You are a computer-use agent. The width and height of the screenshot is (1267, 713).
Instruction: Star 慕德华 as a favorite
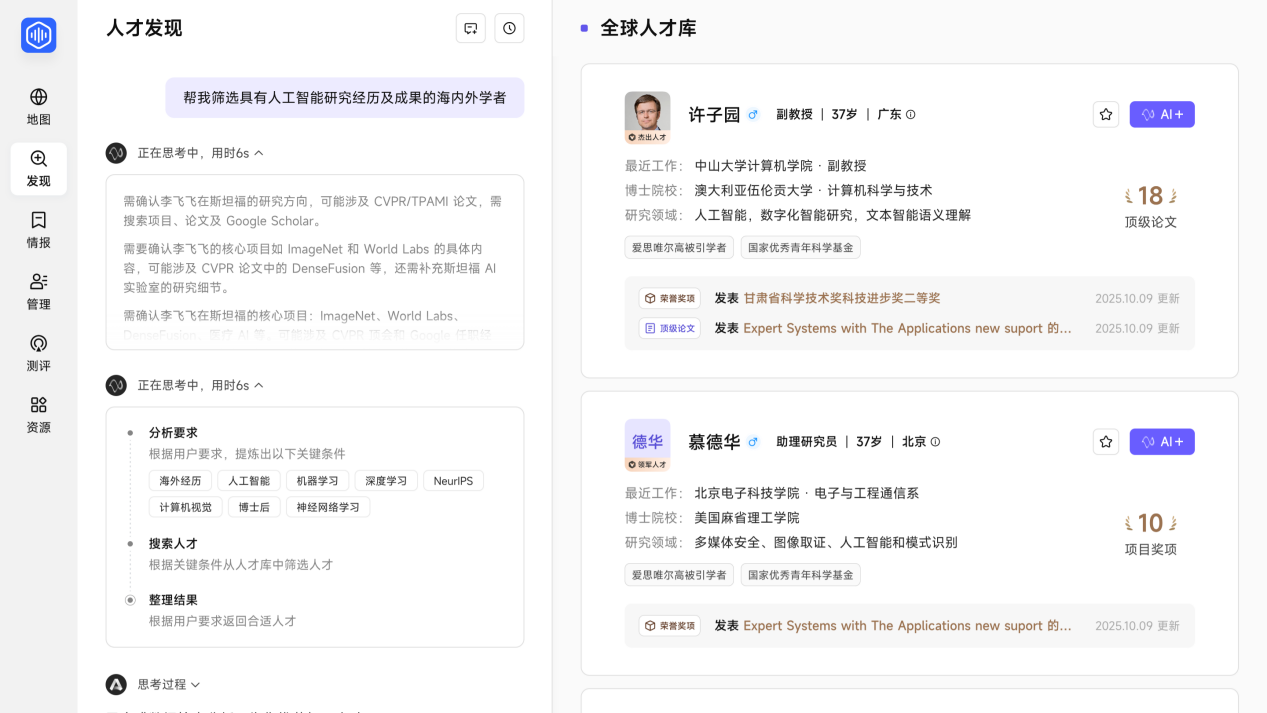(x=1105, y=442)
